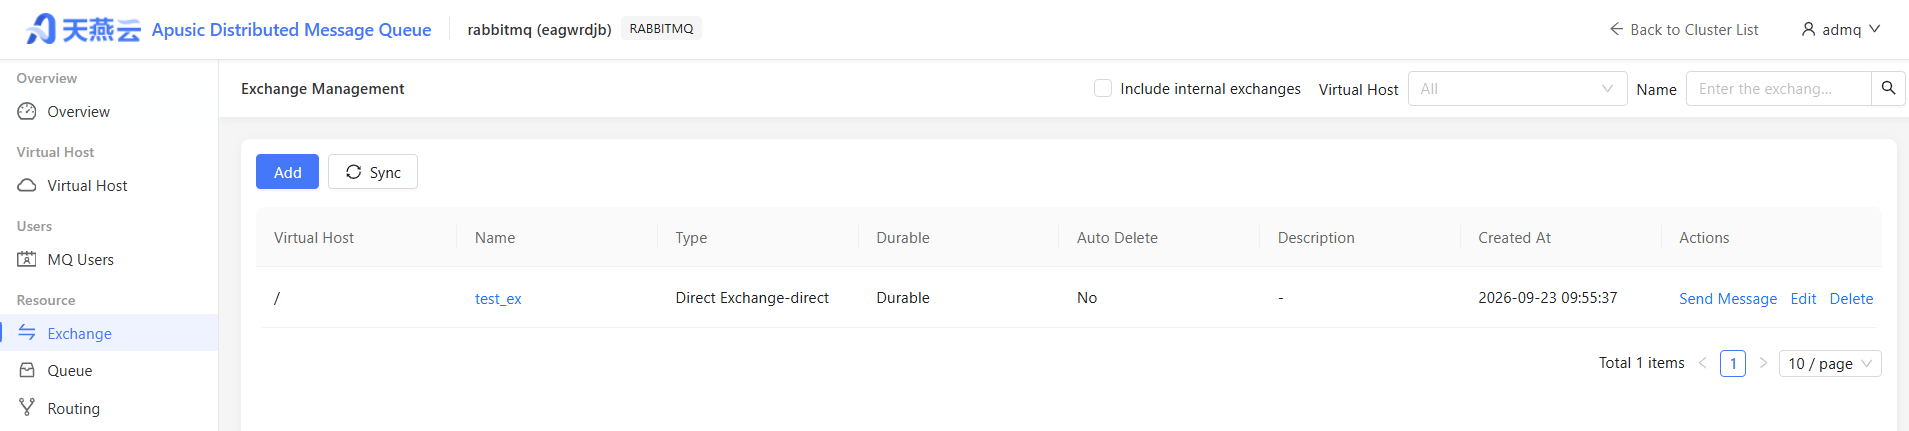Open the admq user dropdown
This screenshot has height=431, width=1909.
click(x=1841, y=29)
